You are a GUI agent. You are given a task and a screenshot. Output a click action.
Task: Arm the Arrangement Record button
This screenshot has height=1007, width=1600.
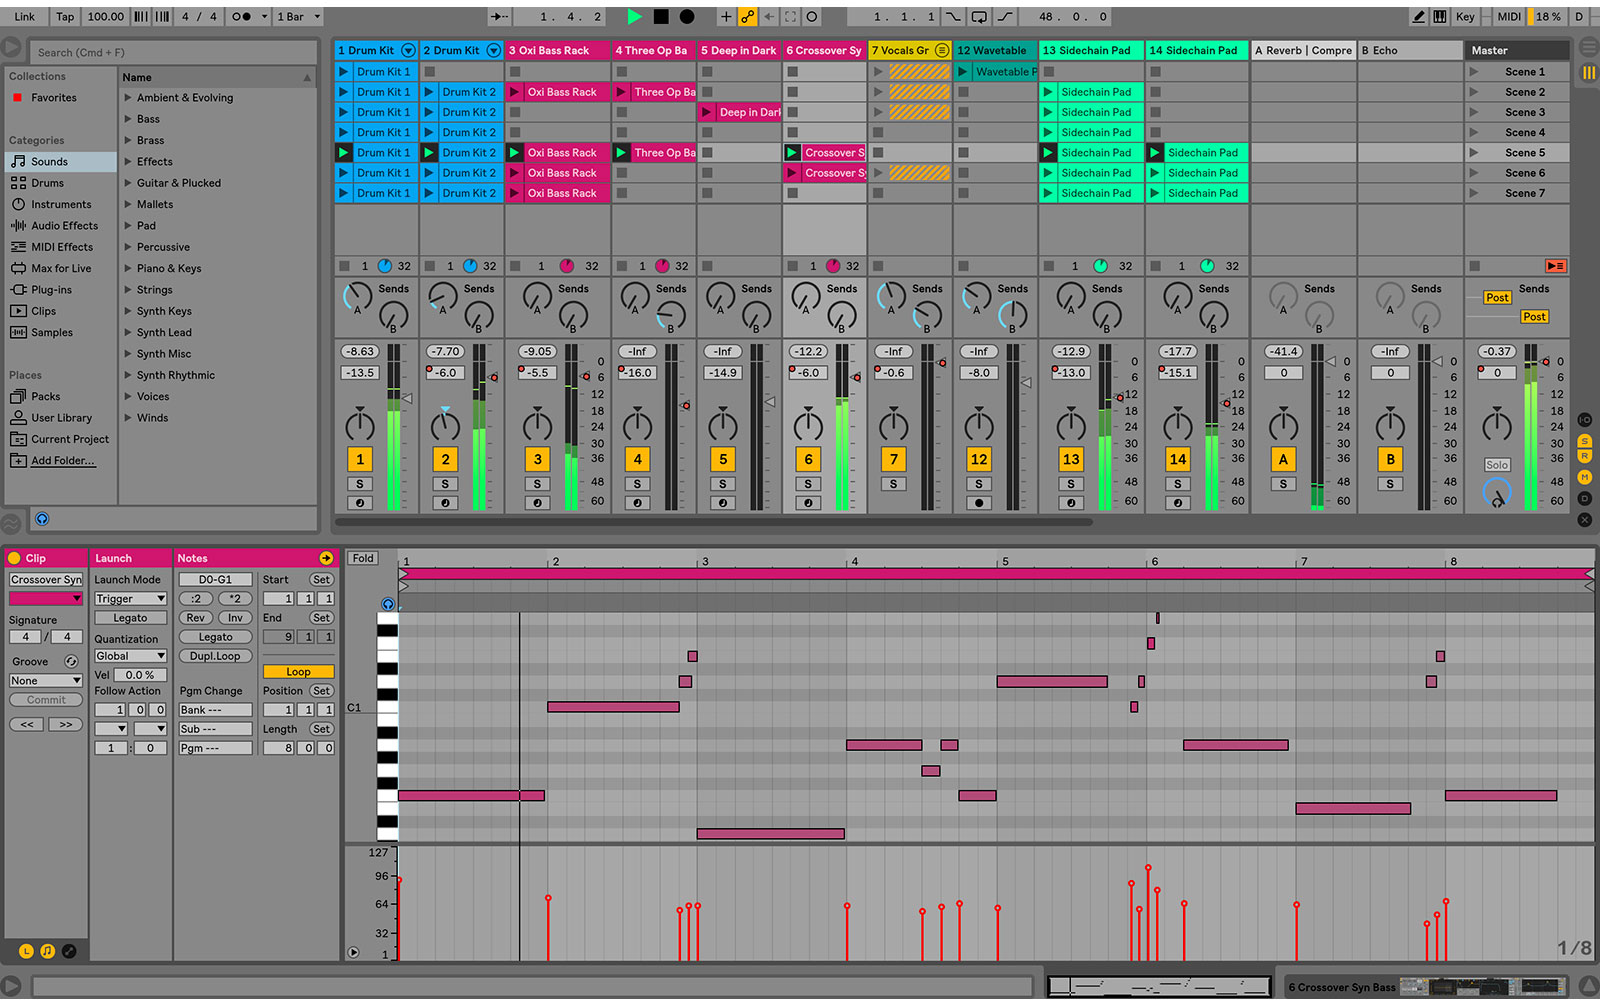point(687,16)
